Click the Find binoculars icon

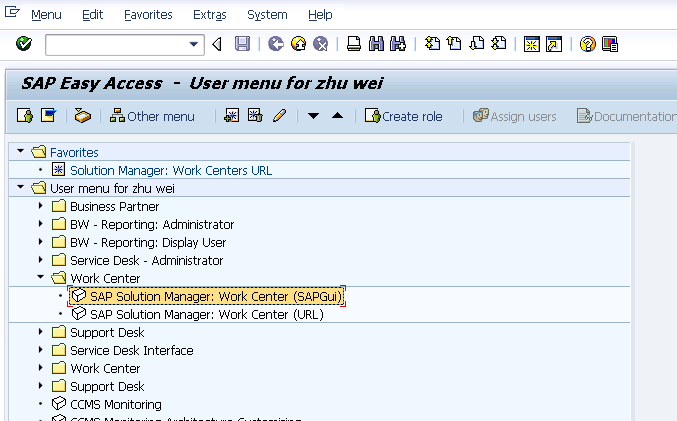coord(376,44)
